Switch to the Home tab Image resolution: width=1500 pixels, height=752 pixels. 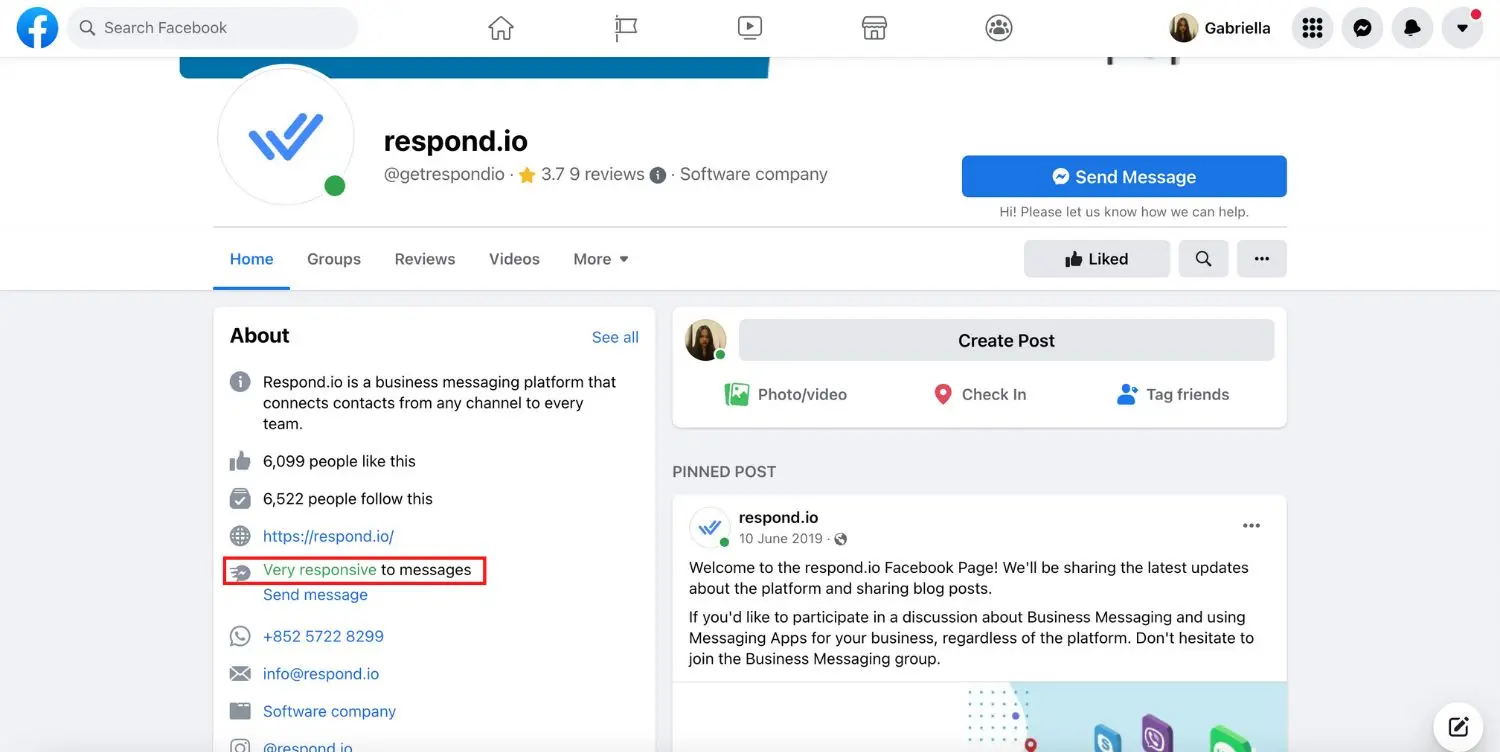[251, 259]
